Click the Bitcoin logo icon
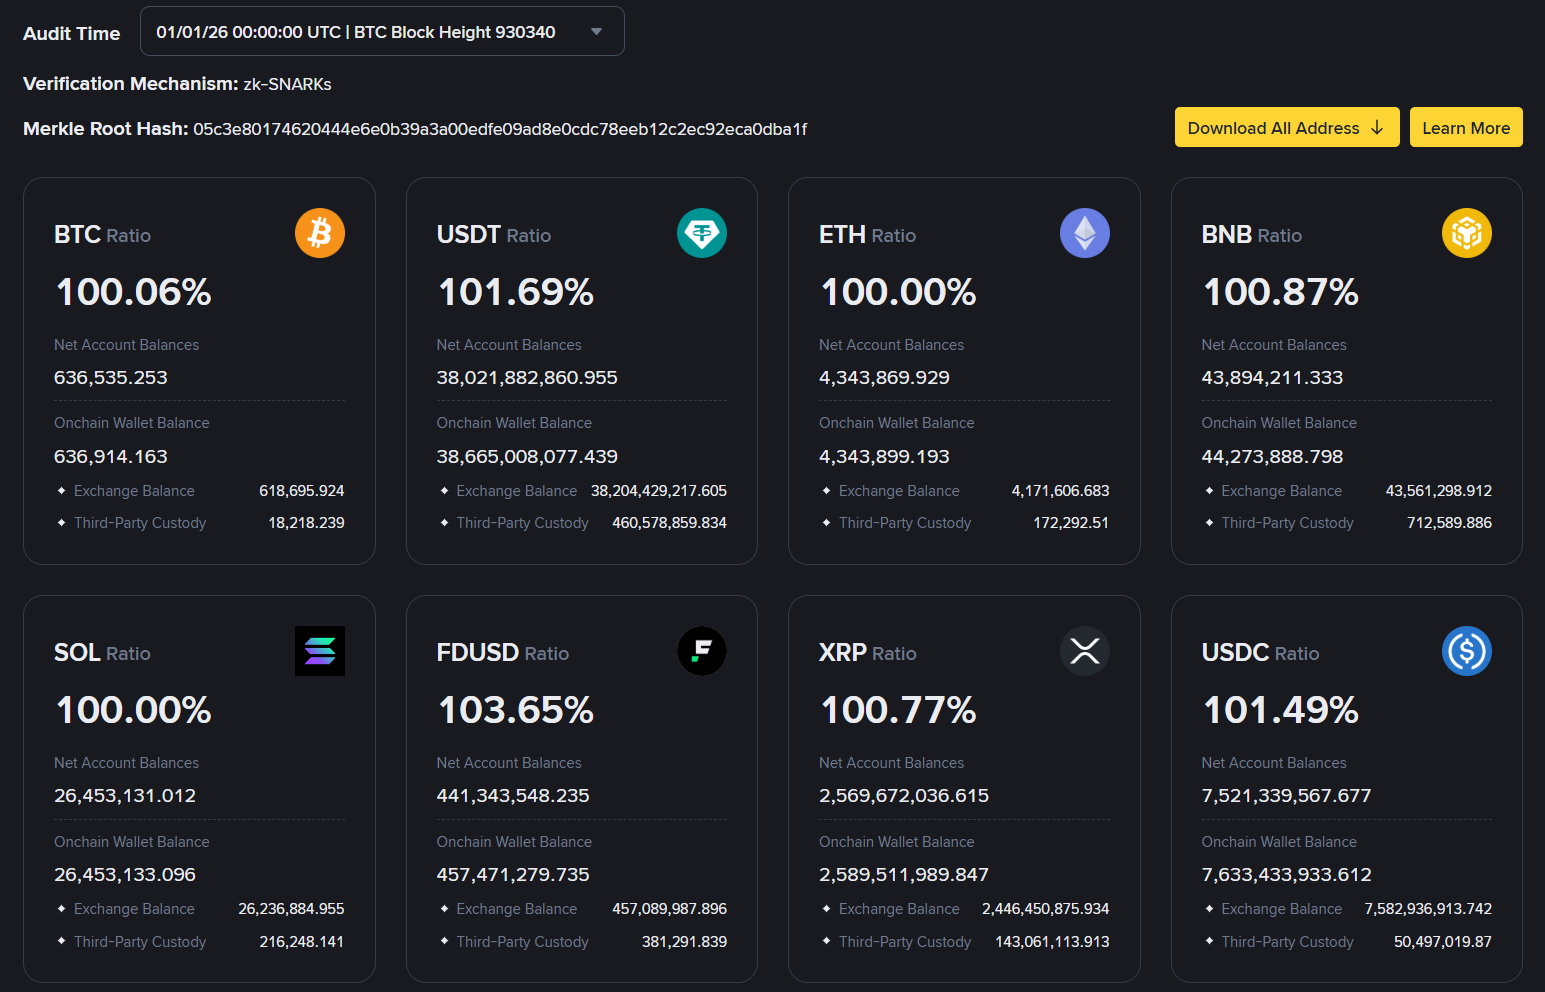The width and height of the screenshot is (1545, 992). point(320,233)
